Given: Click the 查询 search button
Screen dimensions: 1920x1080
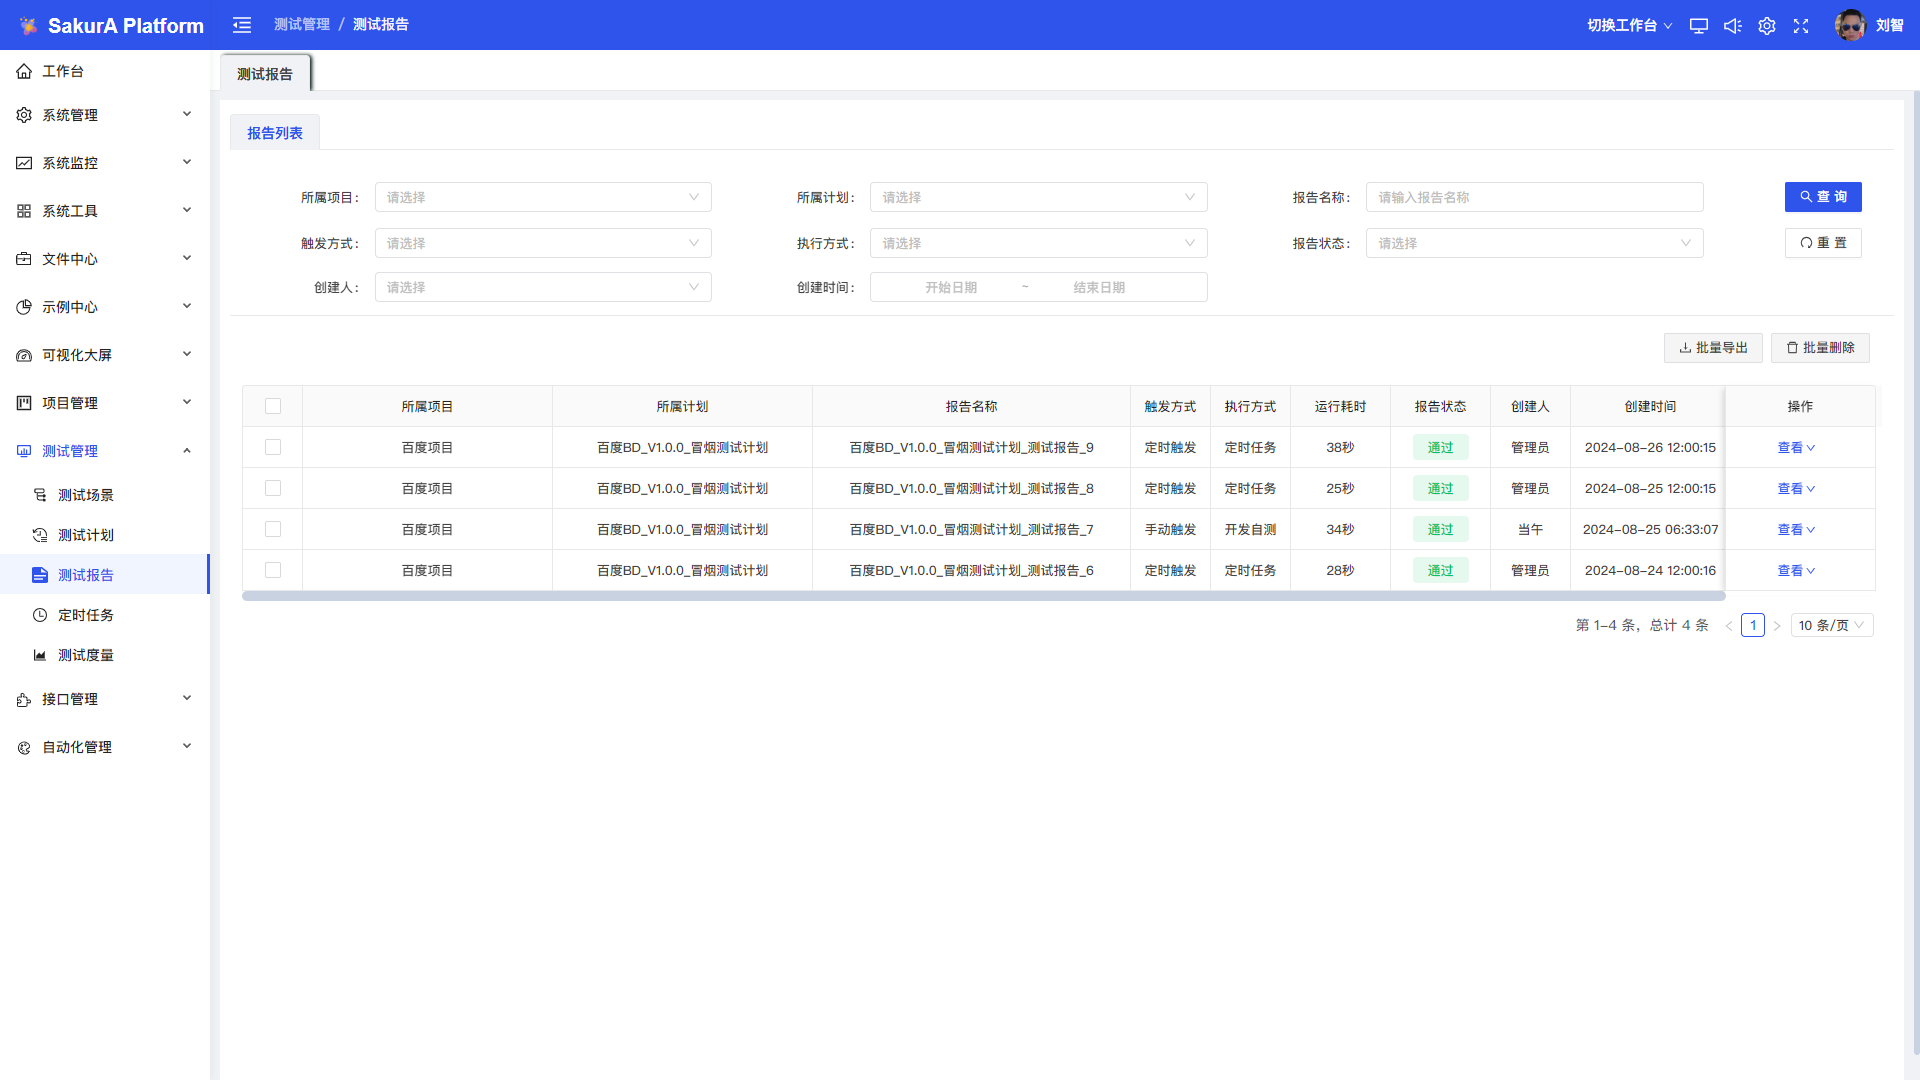Looking at the screenshot, I should click(x=1822, y=197).
